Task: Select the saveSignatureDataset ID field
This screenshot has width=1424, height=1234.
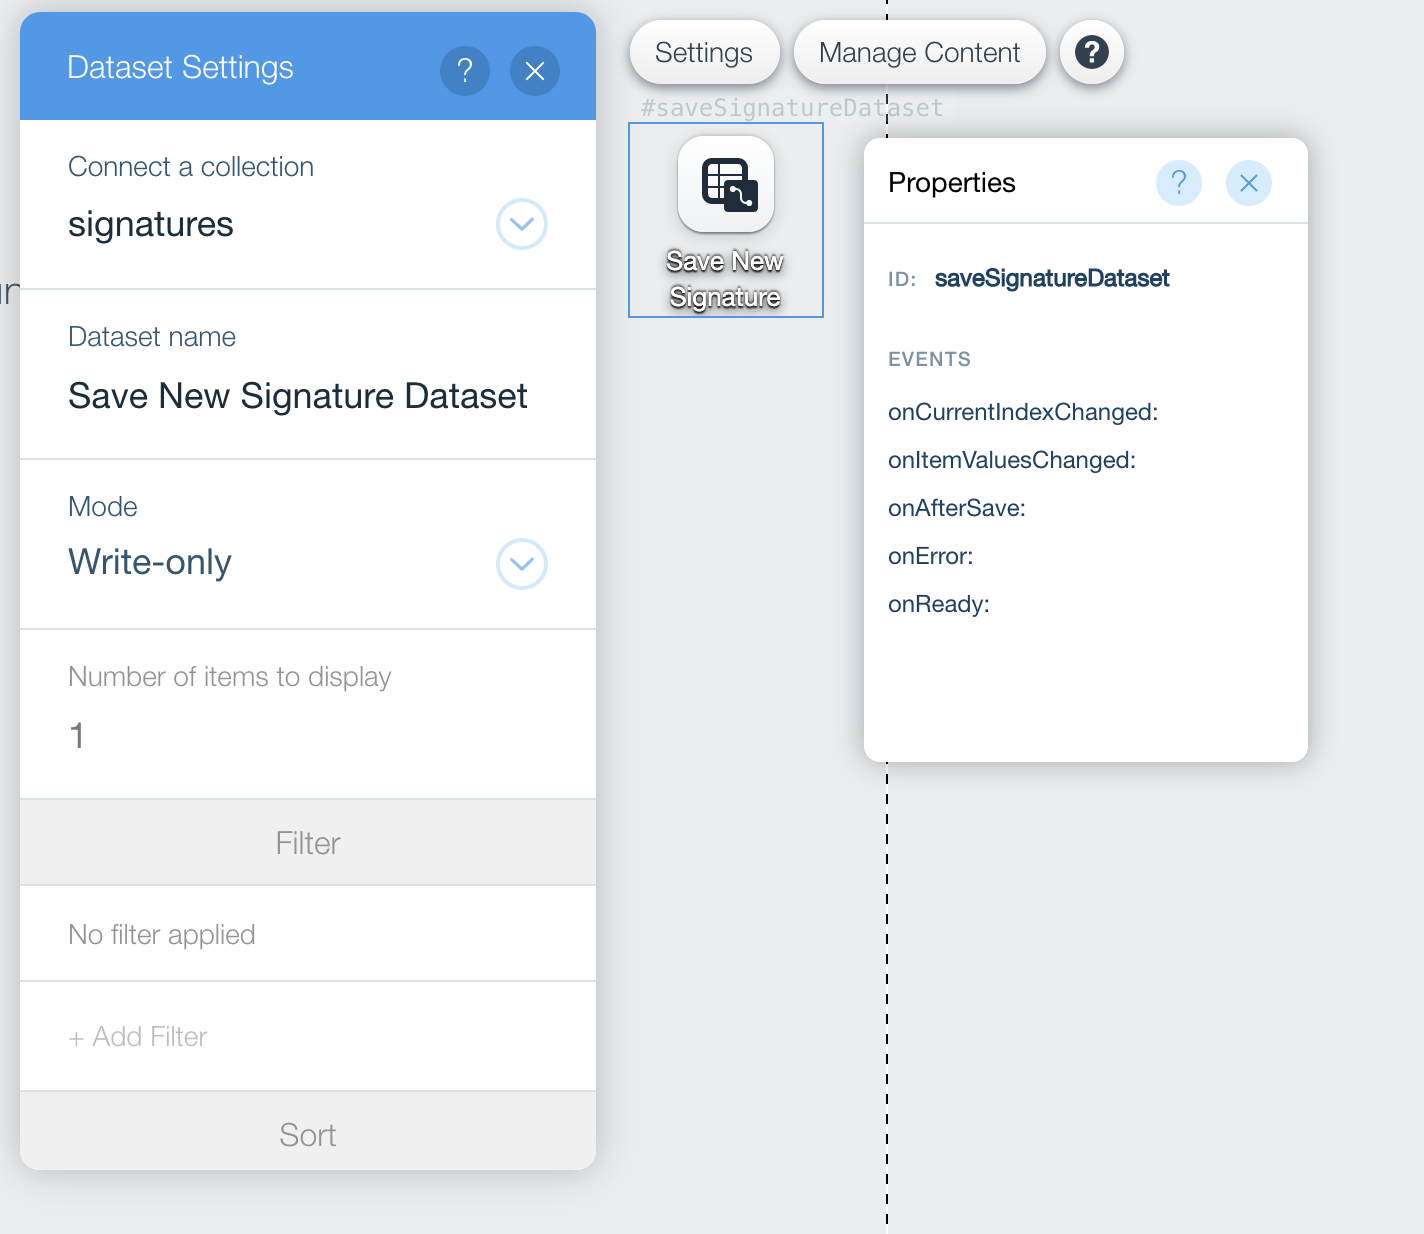Action: [x=1052, y=278]
